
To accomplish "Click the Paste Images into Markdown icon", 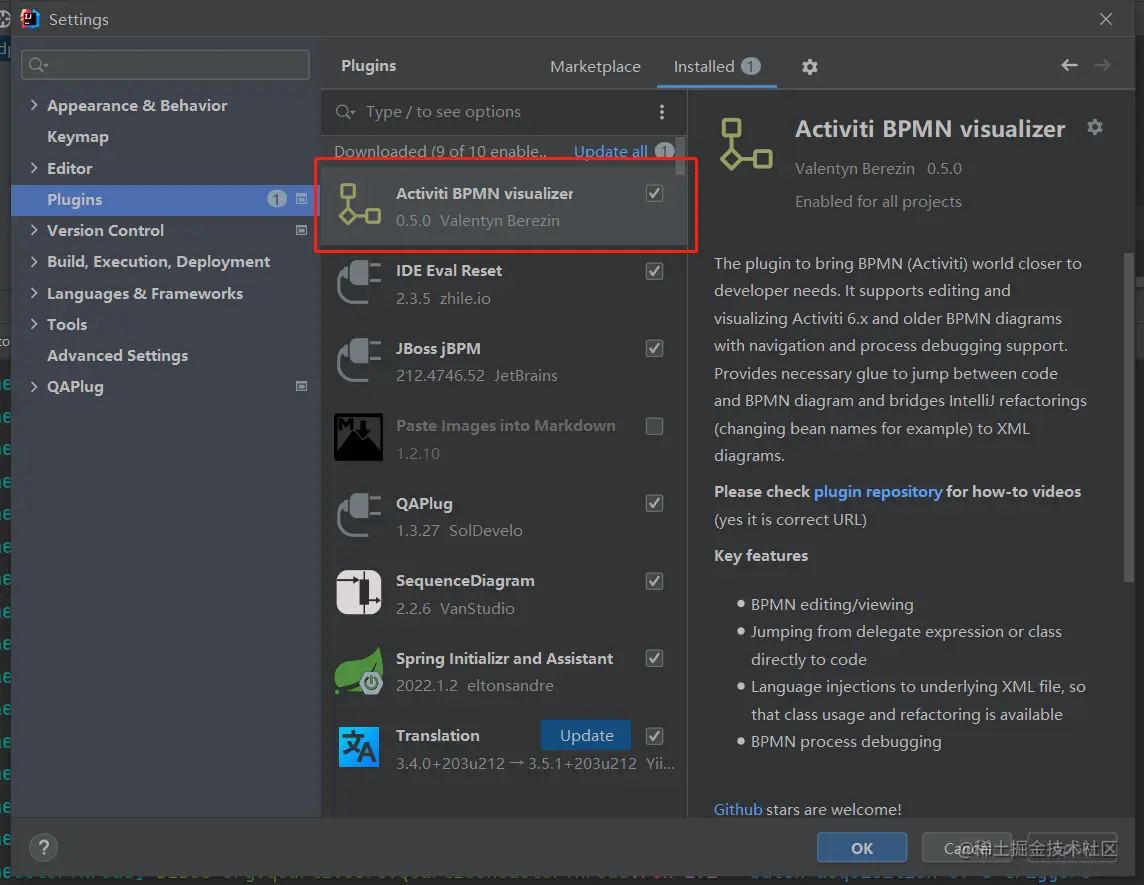I will pos(358,437).
